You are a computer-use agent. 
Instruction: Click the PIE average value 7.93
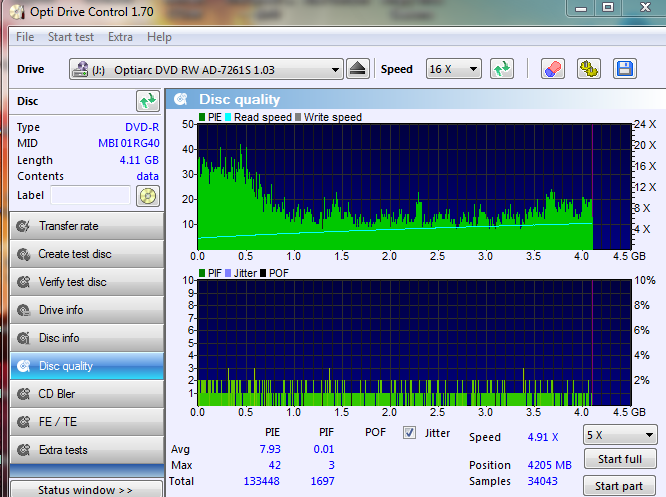pos(270,449)
